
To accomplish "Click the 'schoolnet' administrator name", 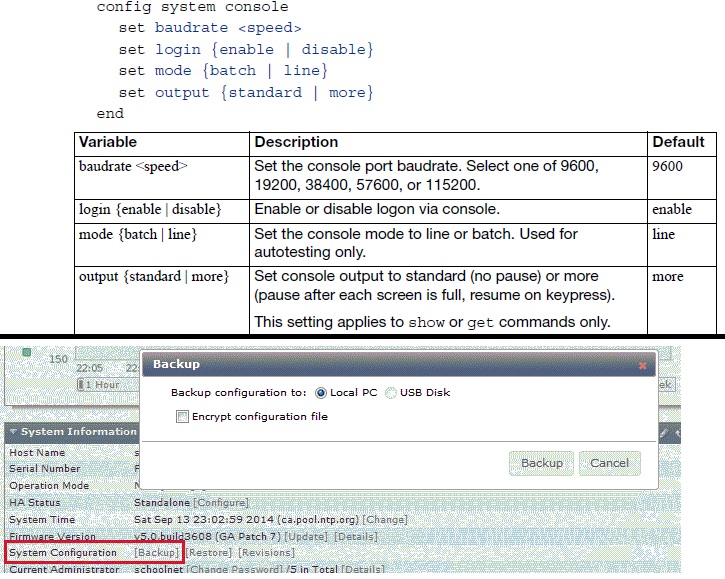I will (159, 569).
